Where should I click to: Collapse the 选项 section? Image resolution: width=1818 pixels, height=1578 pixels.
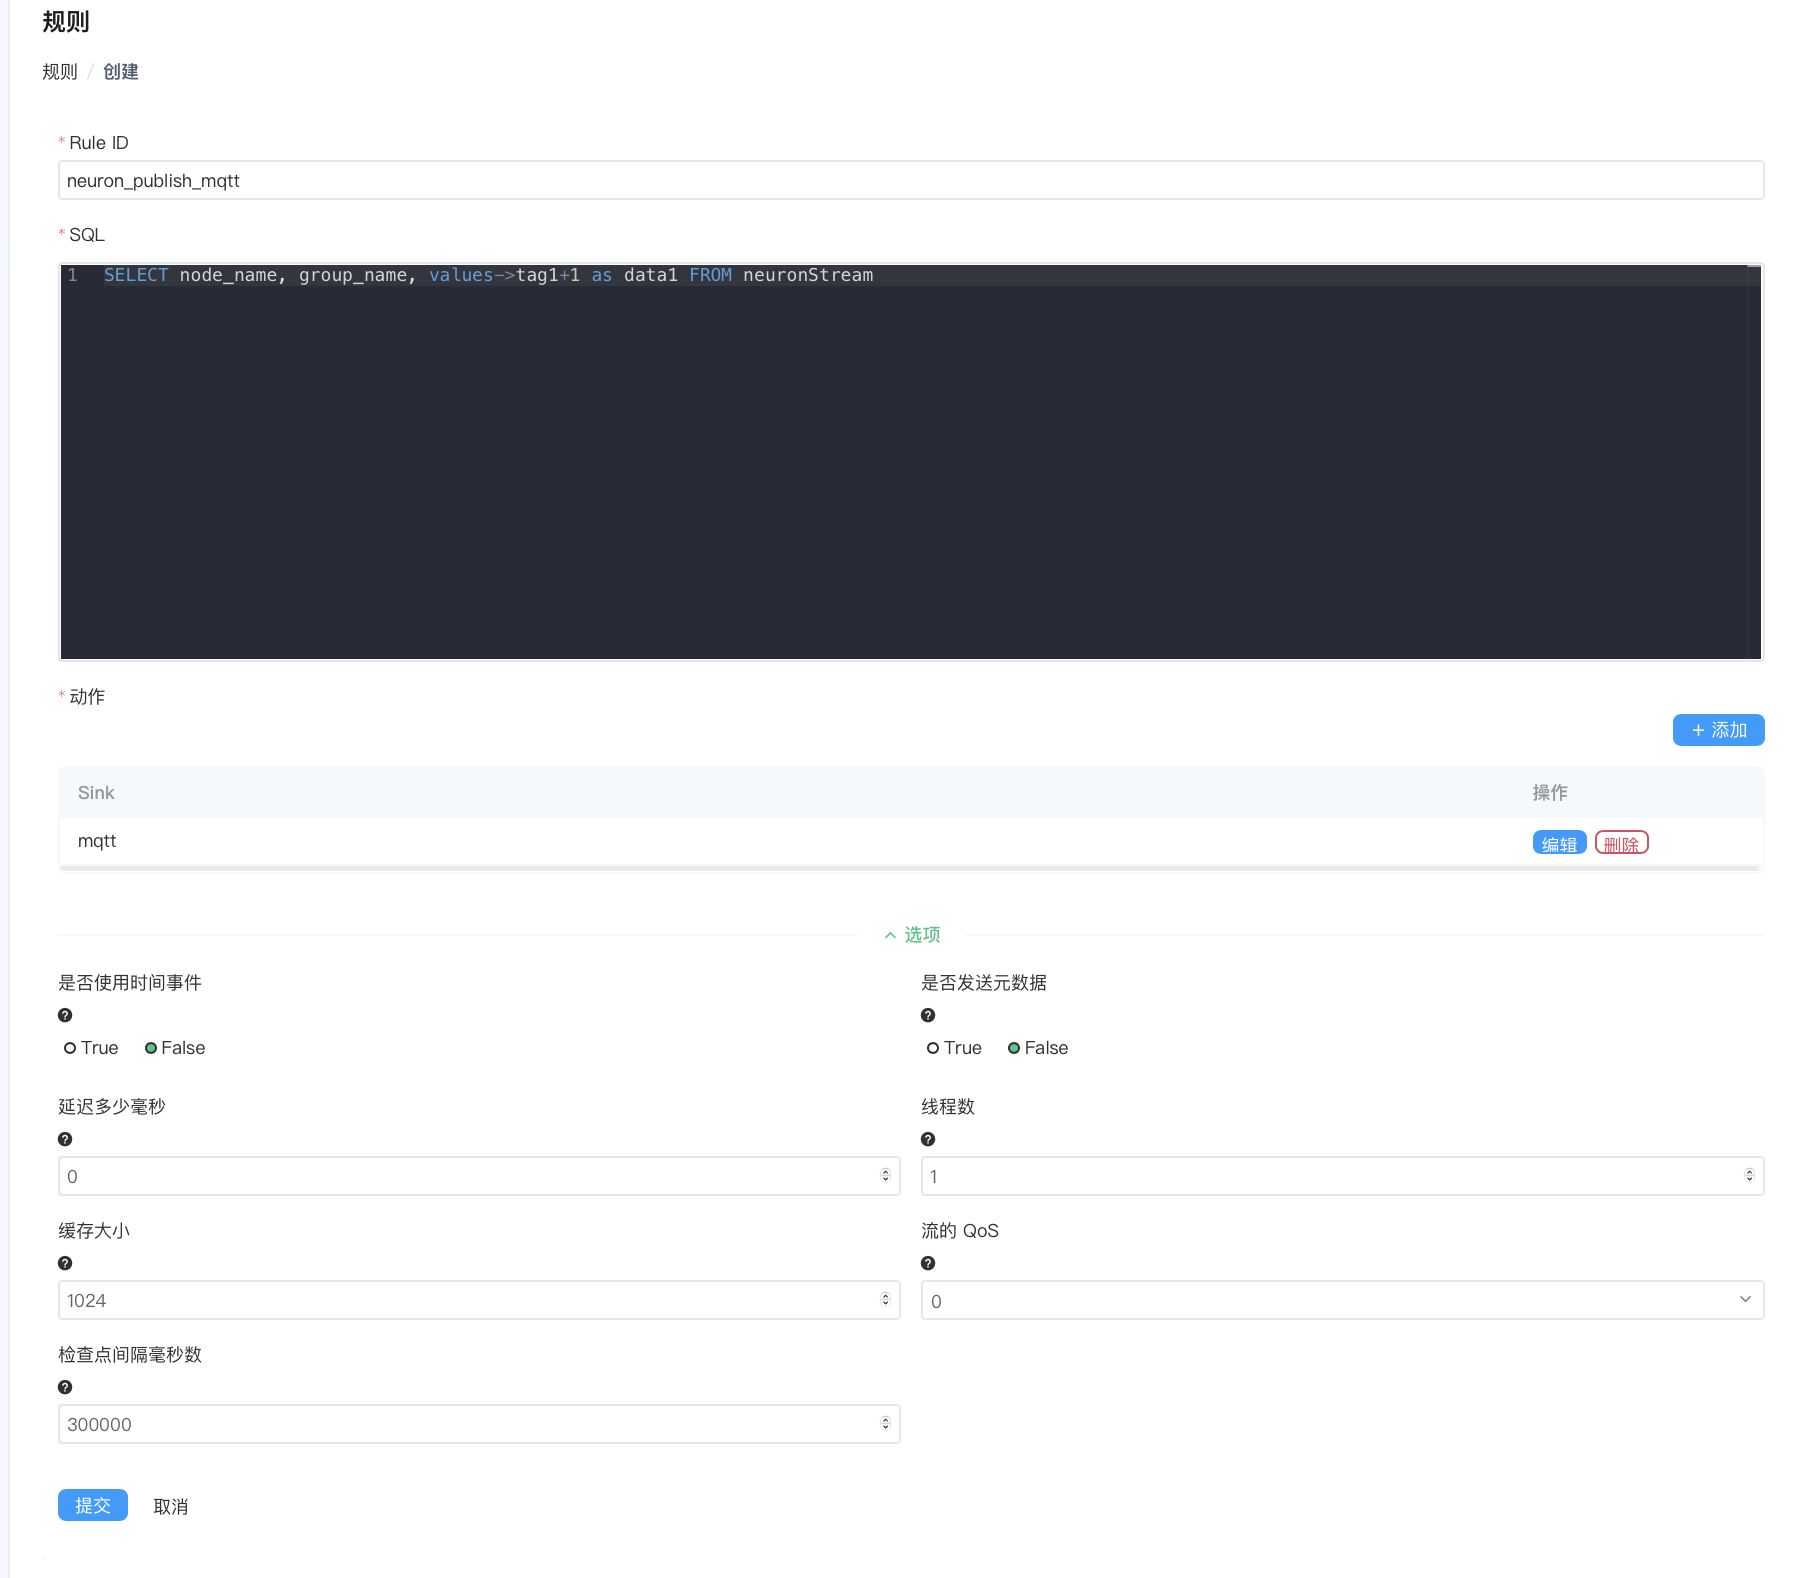tap(912, 935)
